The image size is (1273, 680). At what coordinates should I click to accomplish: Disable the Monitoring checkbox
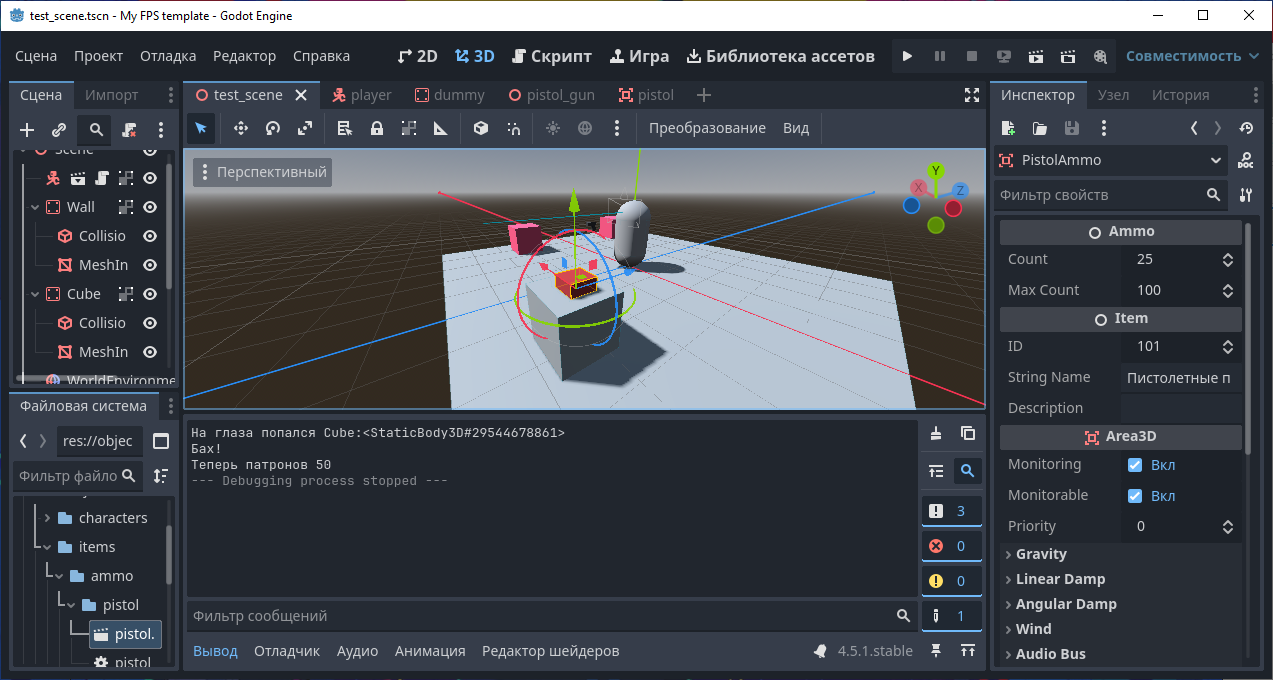[1135, 465]
